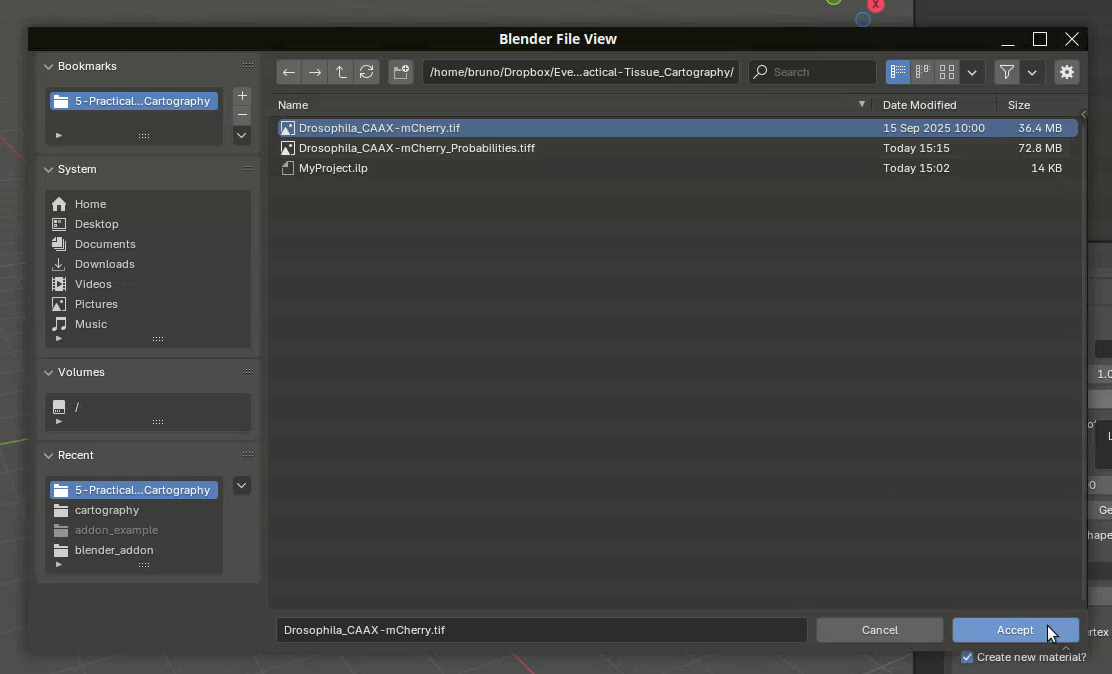Select Drosophila_CAAX-mCherry_Probabilities.tiff file
Viewport: 1112px width, 674px height.
[x=416, y=148]
